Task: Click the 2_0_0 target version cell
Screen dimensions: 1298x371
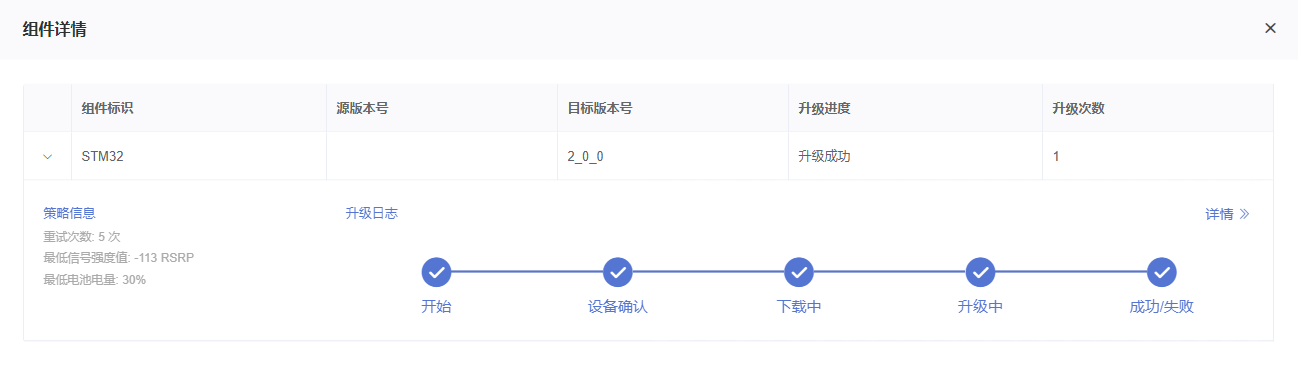Action: (673, 156)
